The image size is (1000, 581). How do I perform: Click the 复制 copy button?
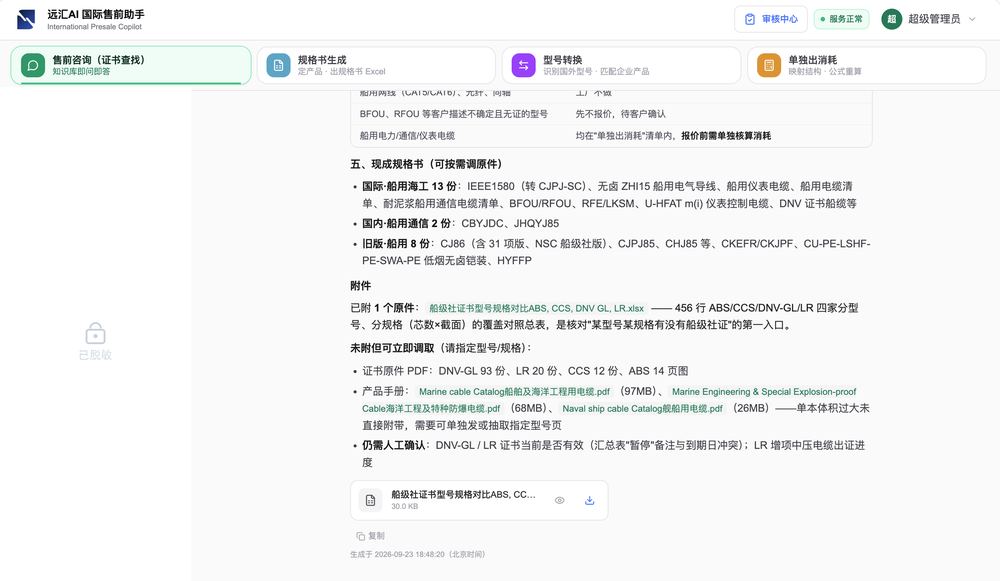(x=371, y=536)
